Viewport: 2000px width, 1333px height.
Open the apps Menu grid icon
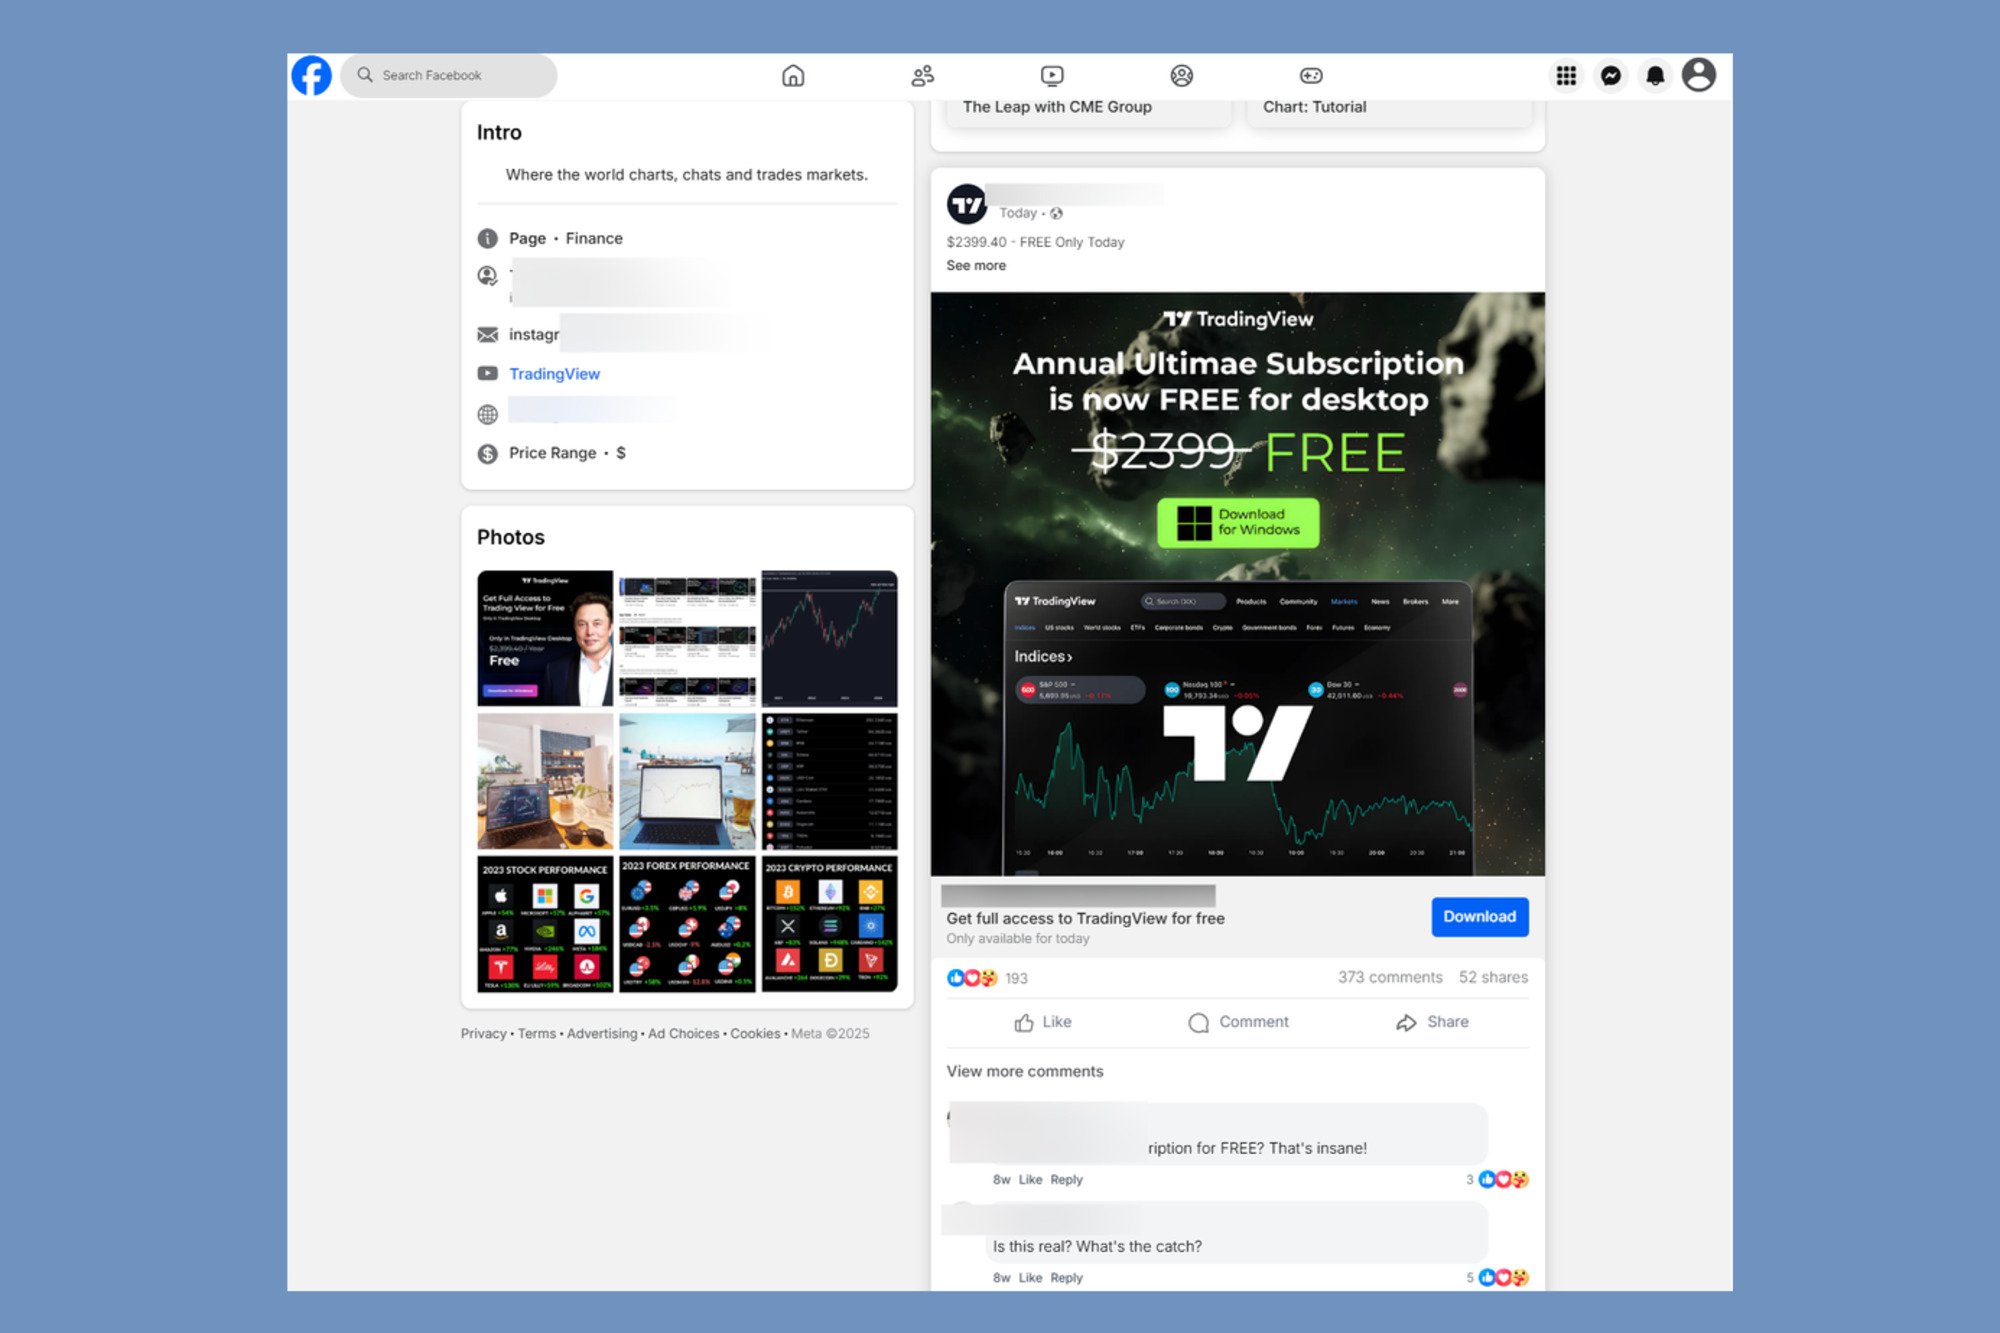(x=1566, y=75)
